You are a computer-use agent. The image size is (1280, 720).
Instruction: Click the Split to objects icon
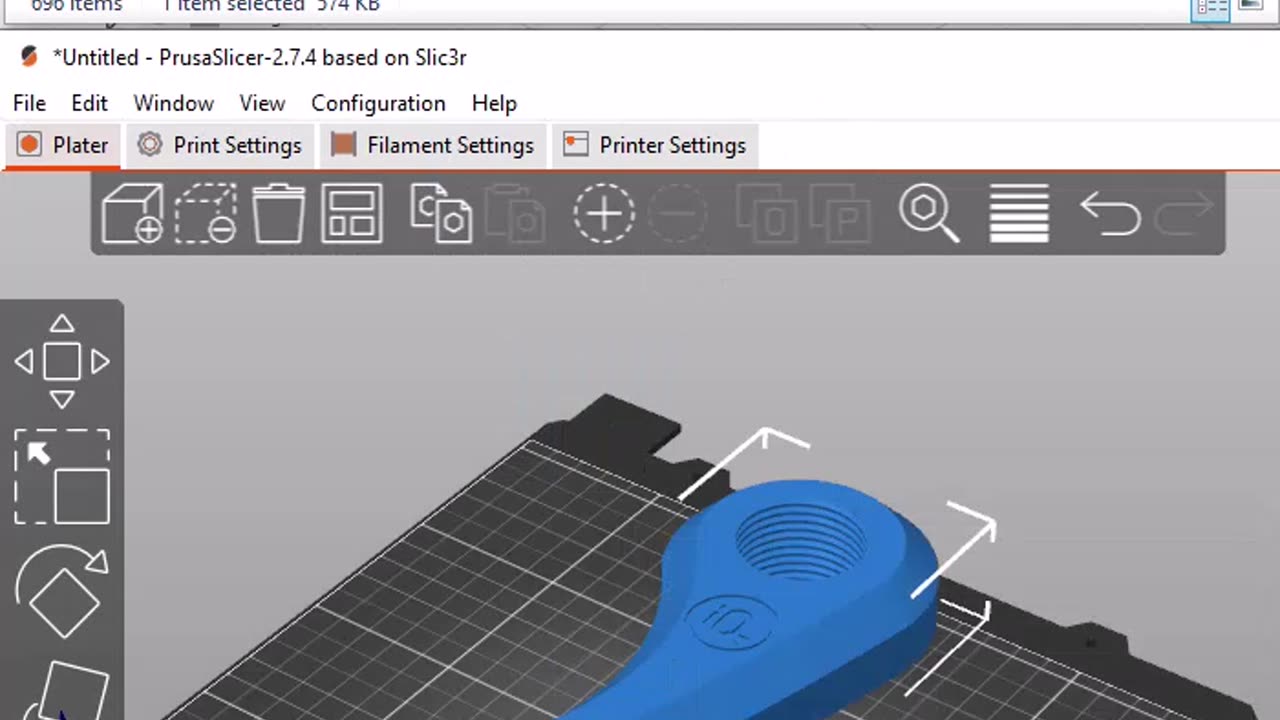click(766, 213)
